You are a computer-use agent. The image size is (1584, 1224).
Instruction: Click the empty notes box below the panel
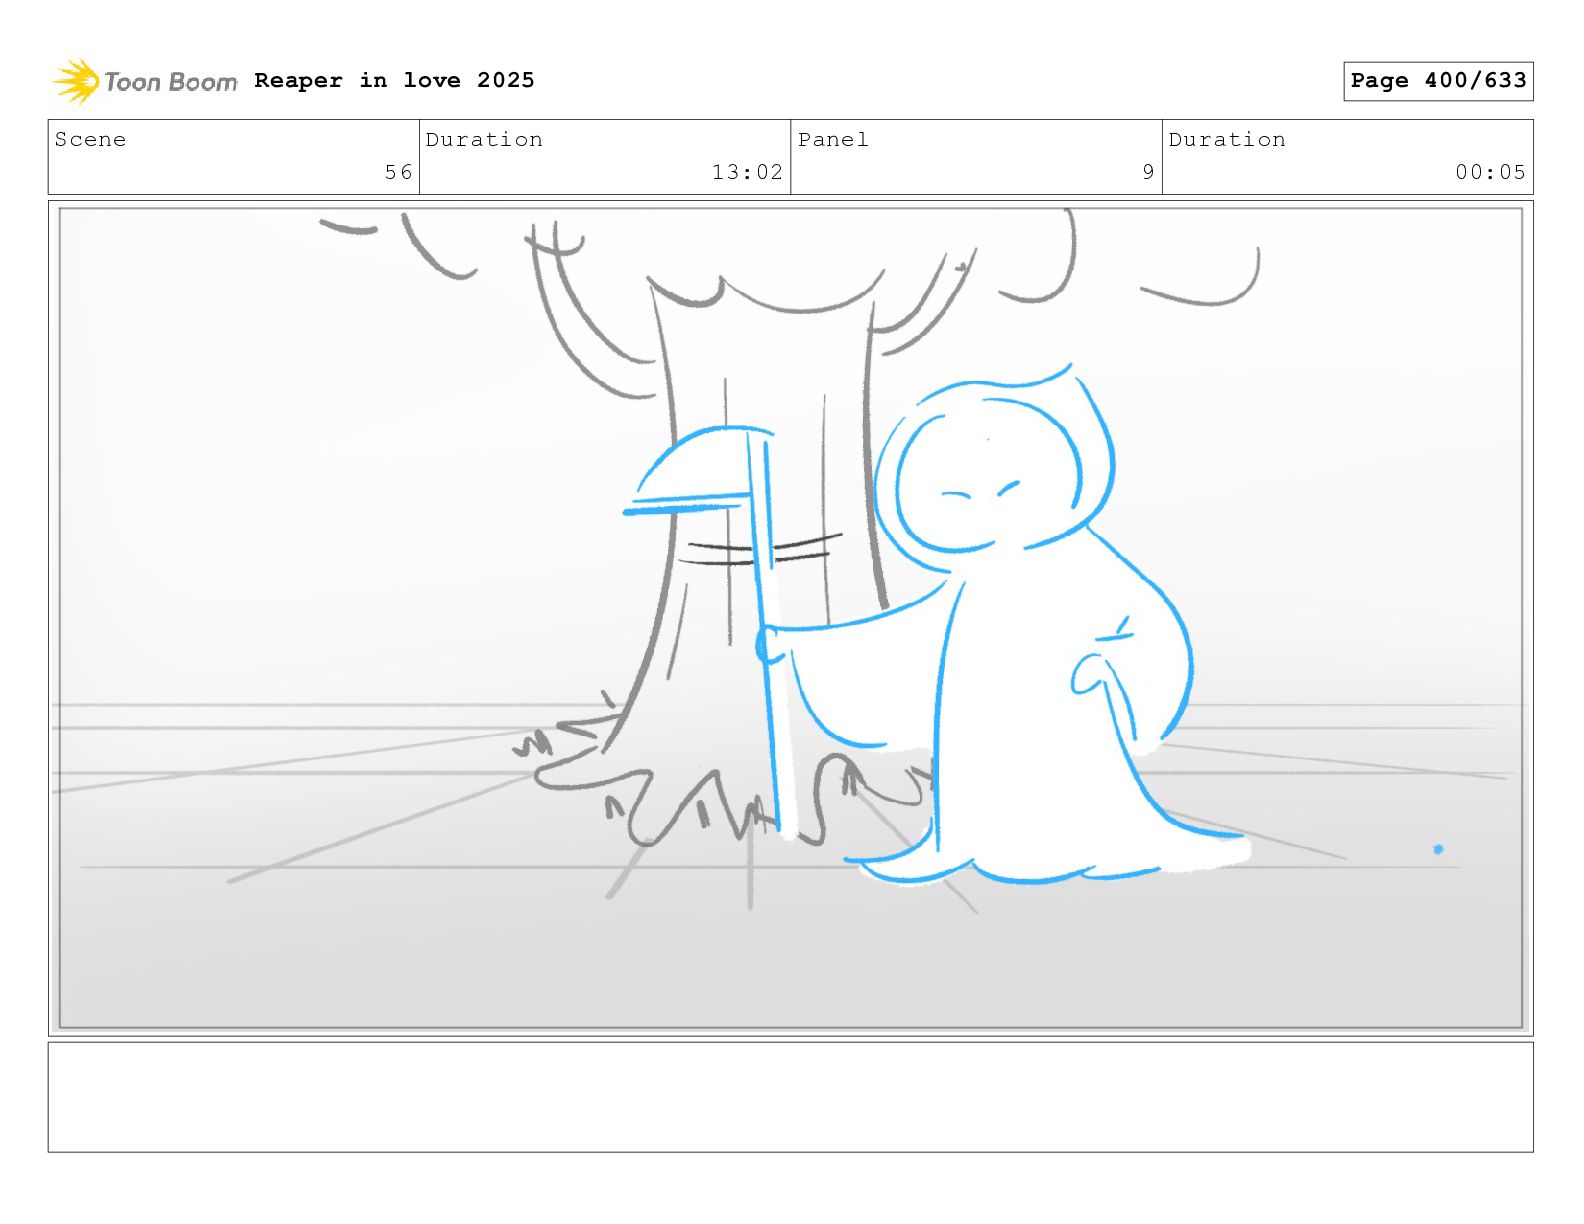pos(790,1097)
